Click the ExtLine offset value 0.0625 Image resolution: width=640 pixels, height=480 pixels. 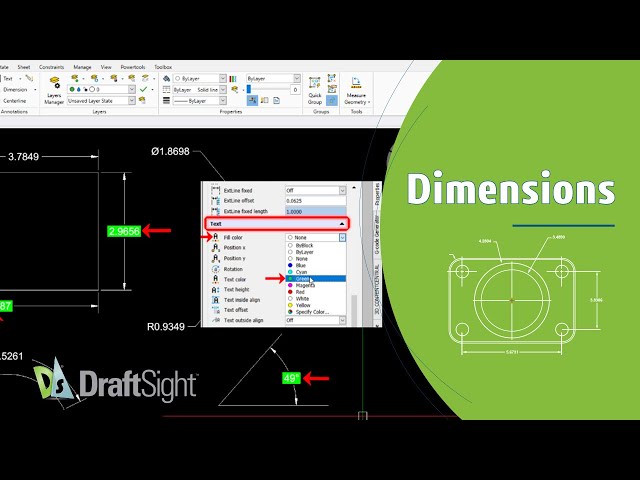(316, 201)
